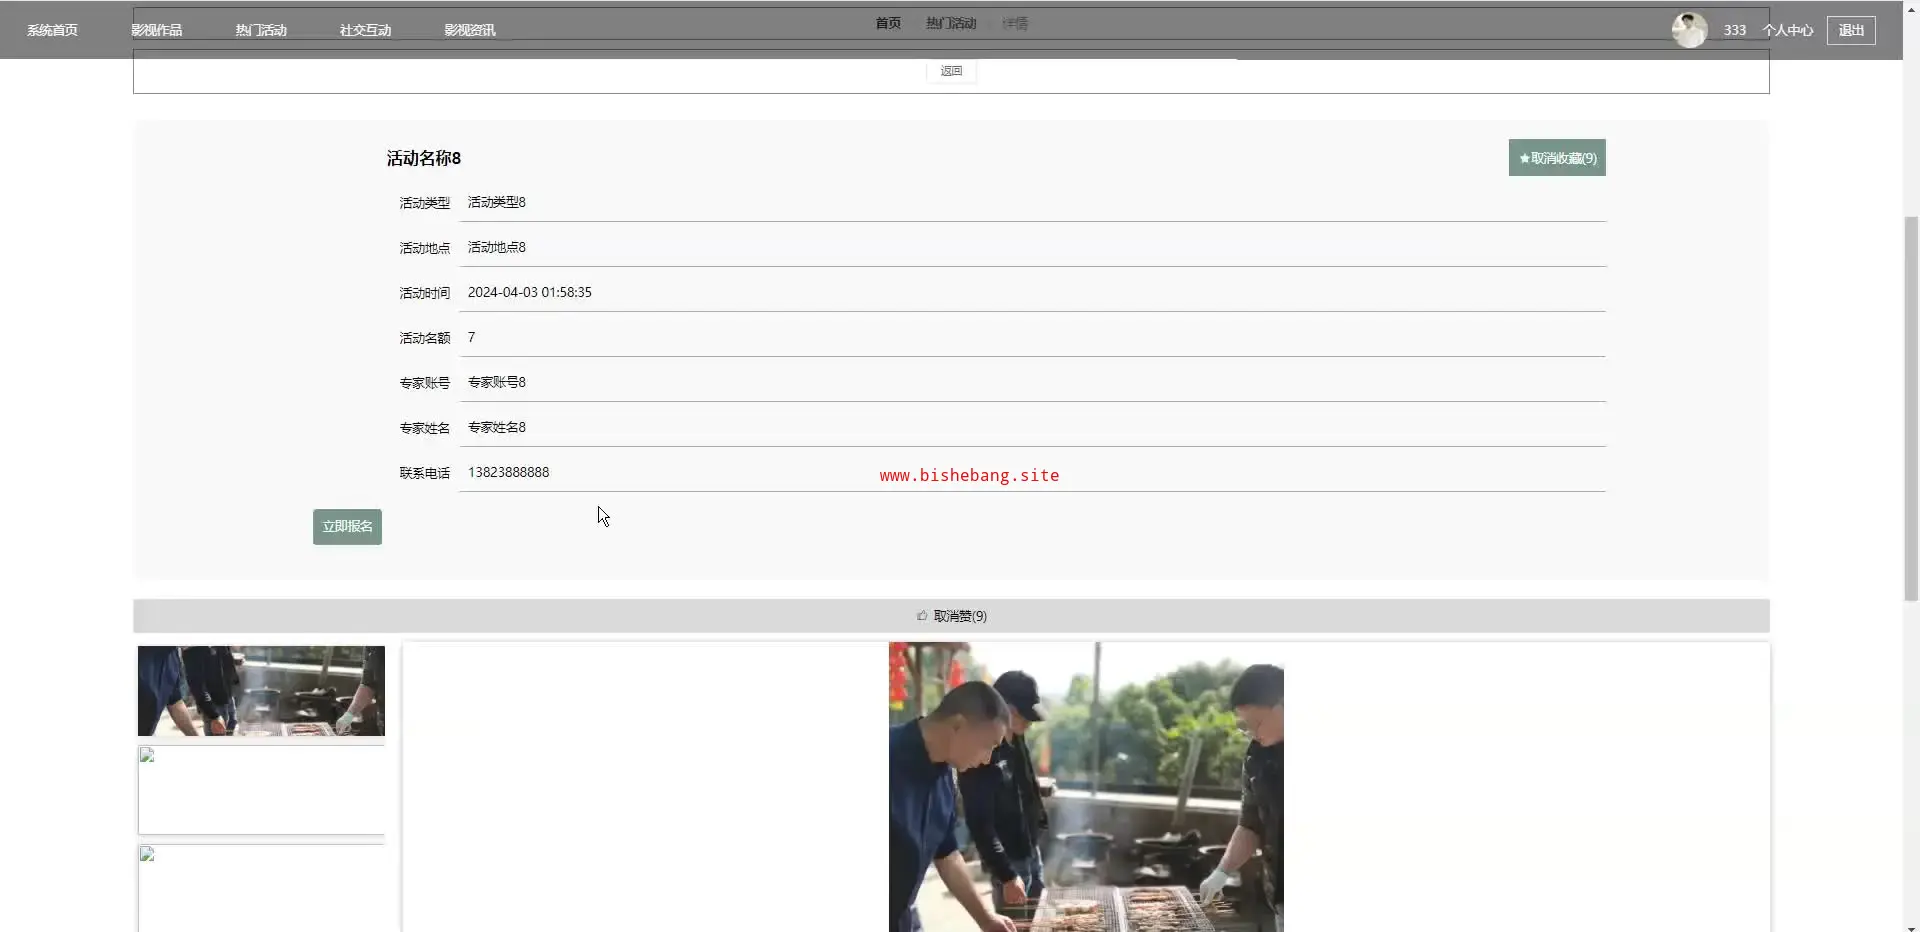The image size is (1920, 932).
Task: Open the 影视作品 navigation menu item
Action: click(157, 30)
